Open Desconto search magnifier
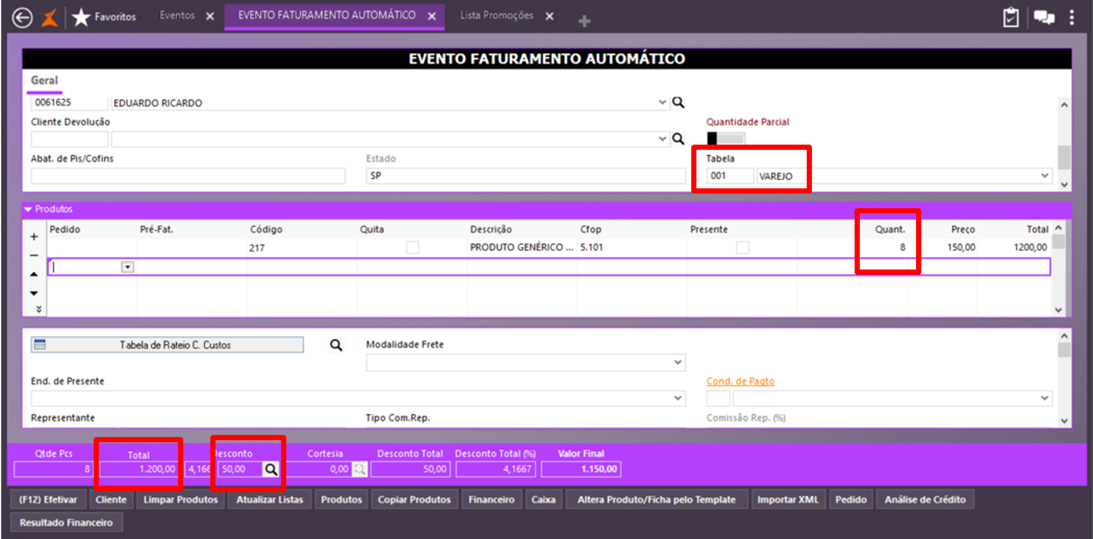 coord(270,469)
